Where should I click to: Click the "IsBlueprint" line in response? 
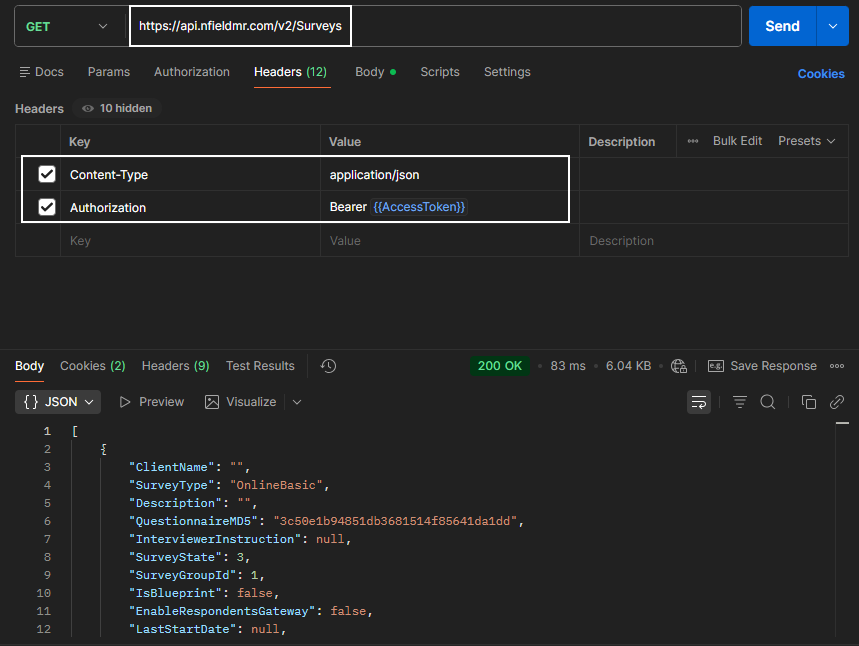coord(204,593)
